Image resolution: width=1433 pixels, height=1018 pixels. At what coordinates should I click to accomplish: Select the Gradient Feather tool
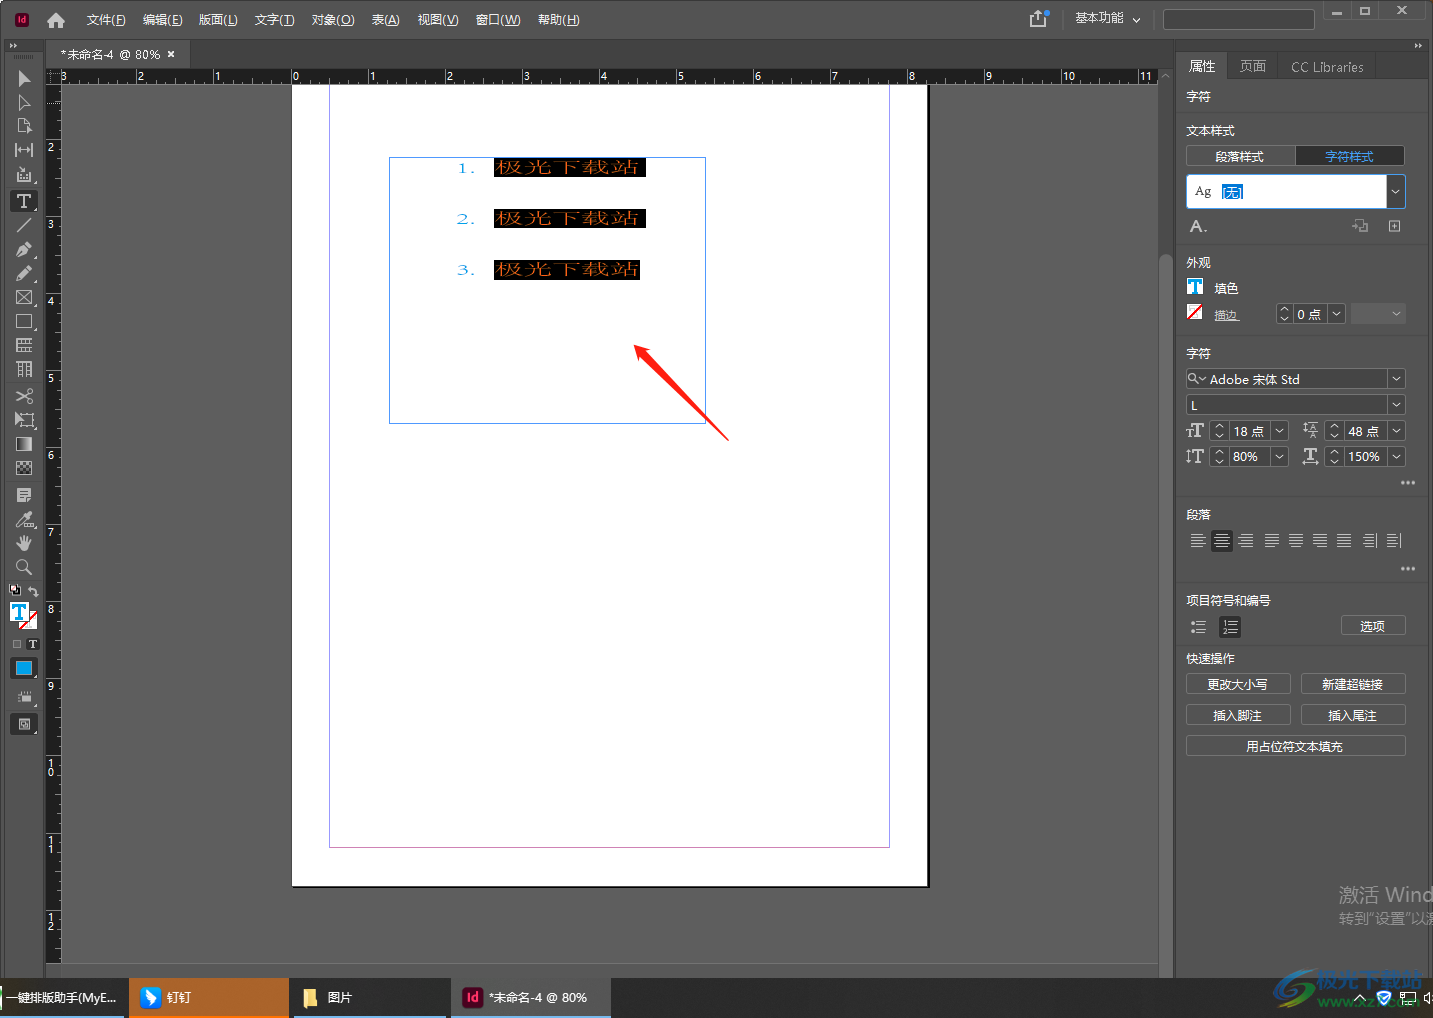24,468
